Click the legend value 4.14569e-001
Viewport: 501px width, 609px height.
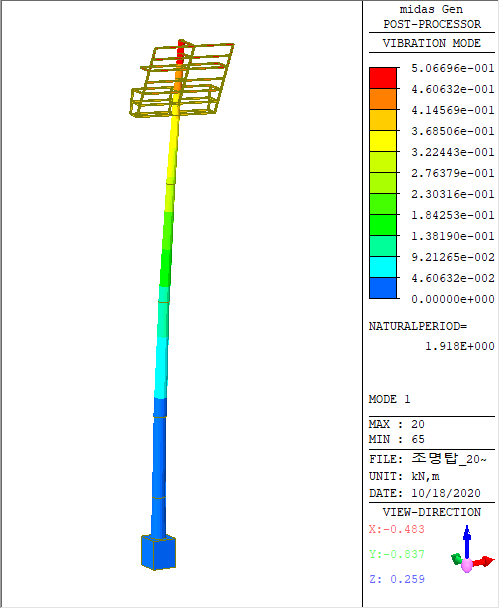point(453,110)
